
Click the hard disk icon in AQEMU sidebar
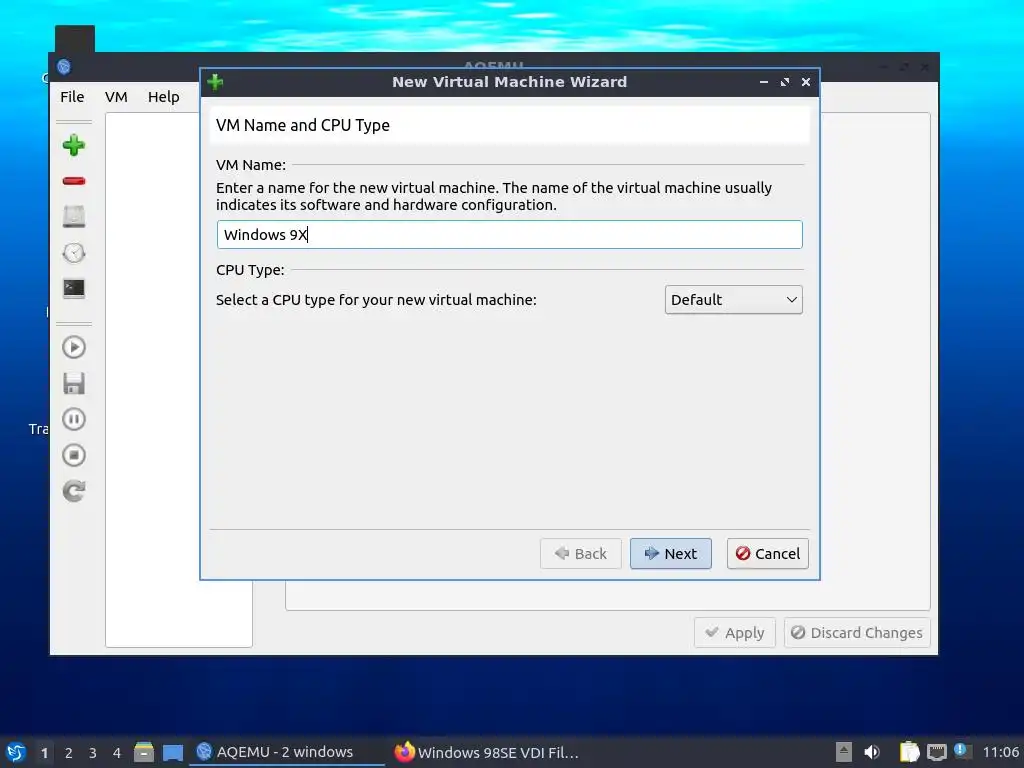coord(74,216)
